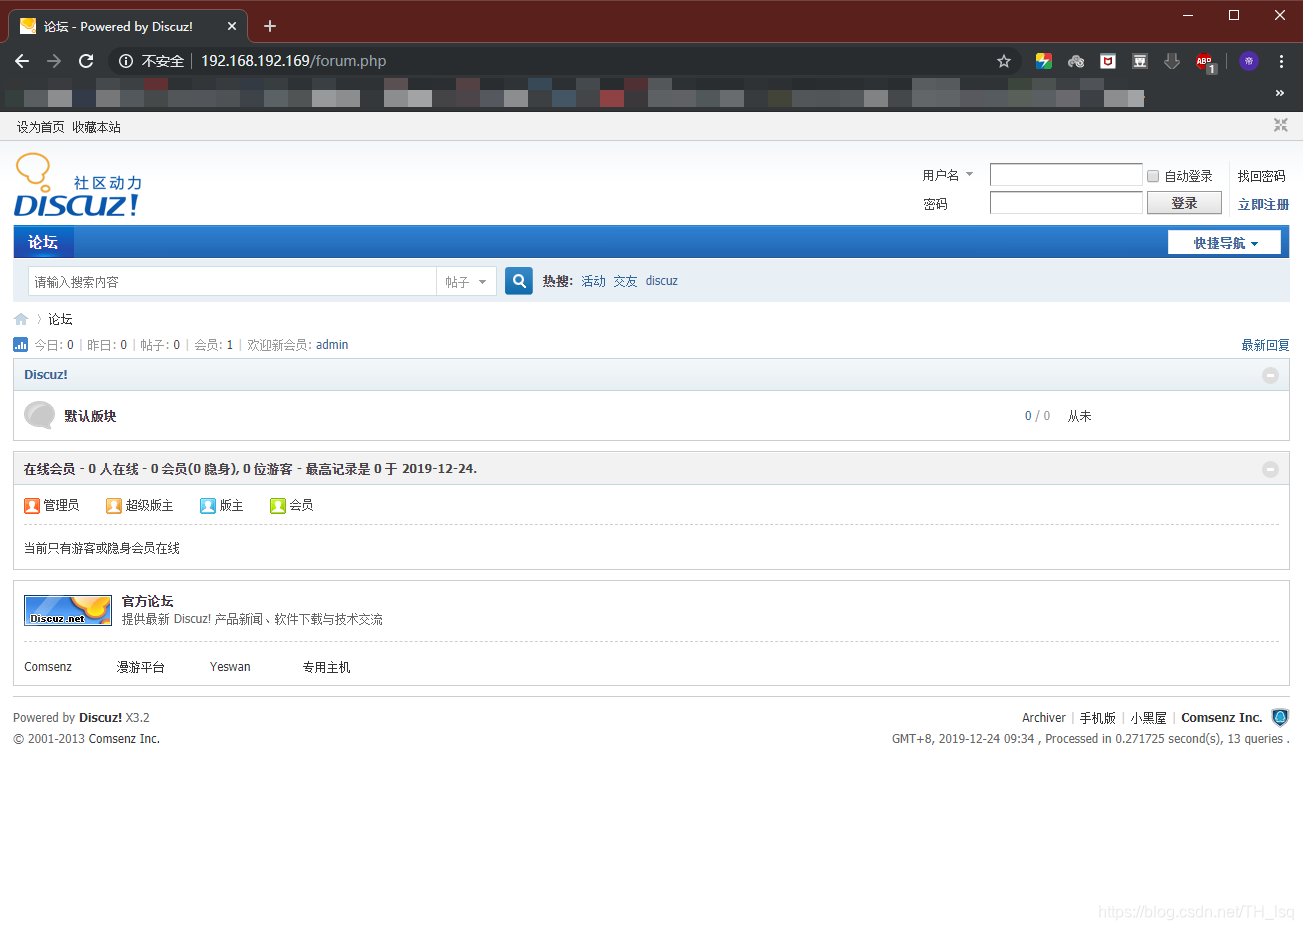Click the 在线会员 heading link
The image size is (1303, 930).
pyautogui.click(x=50, y=469)
